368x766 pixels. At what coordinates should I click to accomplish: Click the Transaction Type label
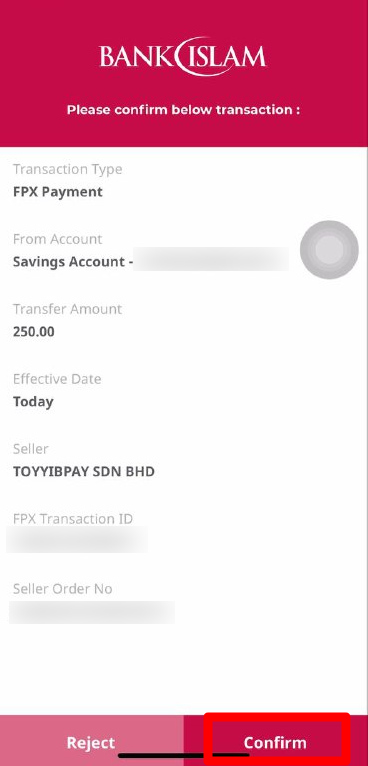pos(67,170)
